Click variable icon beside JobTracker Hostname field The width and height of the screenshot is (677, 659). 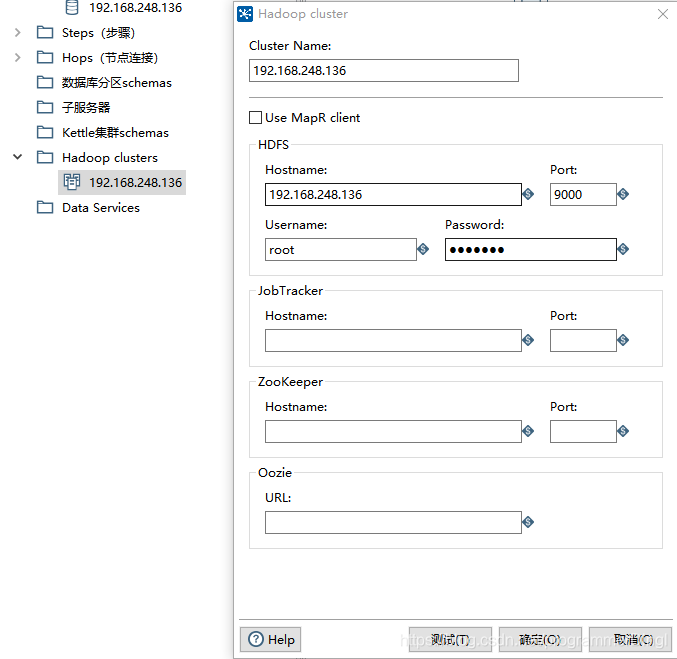click(528, 340)
